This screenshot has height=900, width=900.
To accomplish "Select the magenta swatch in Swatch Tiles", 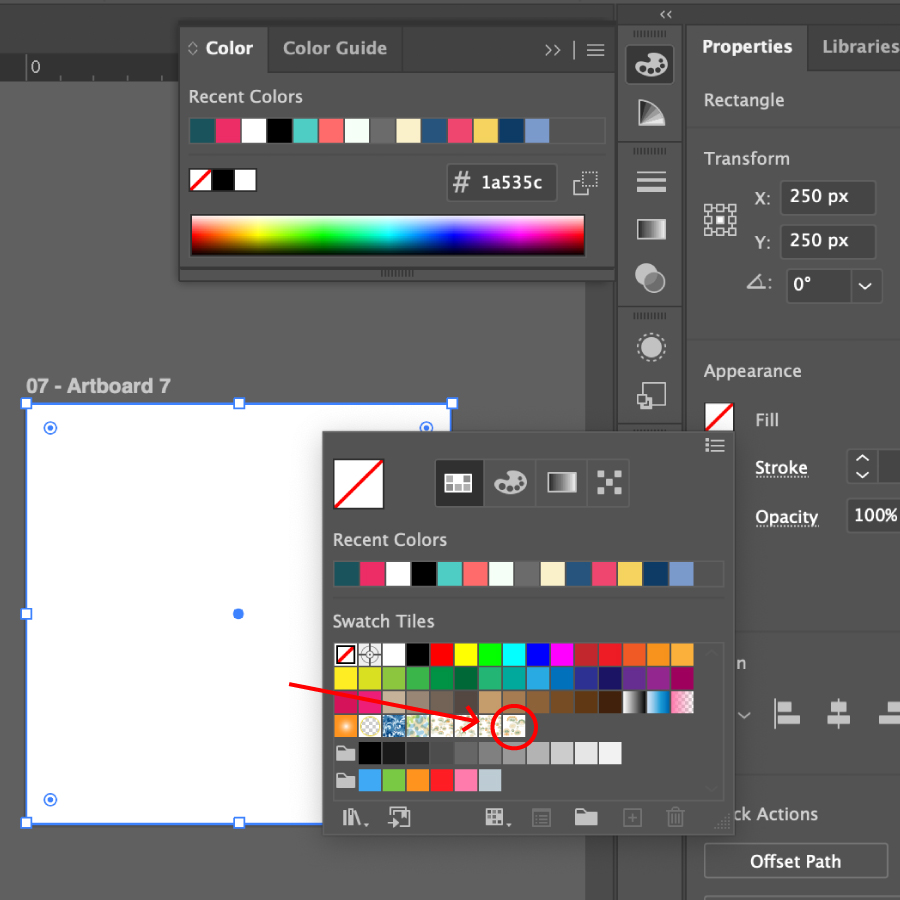I will click(x=562, y=654).
